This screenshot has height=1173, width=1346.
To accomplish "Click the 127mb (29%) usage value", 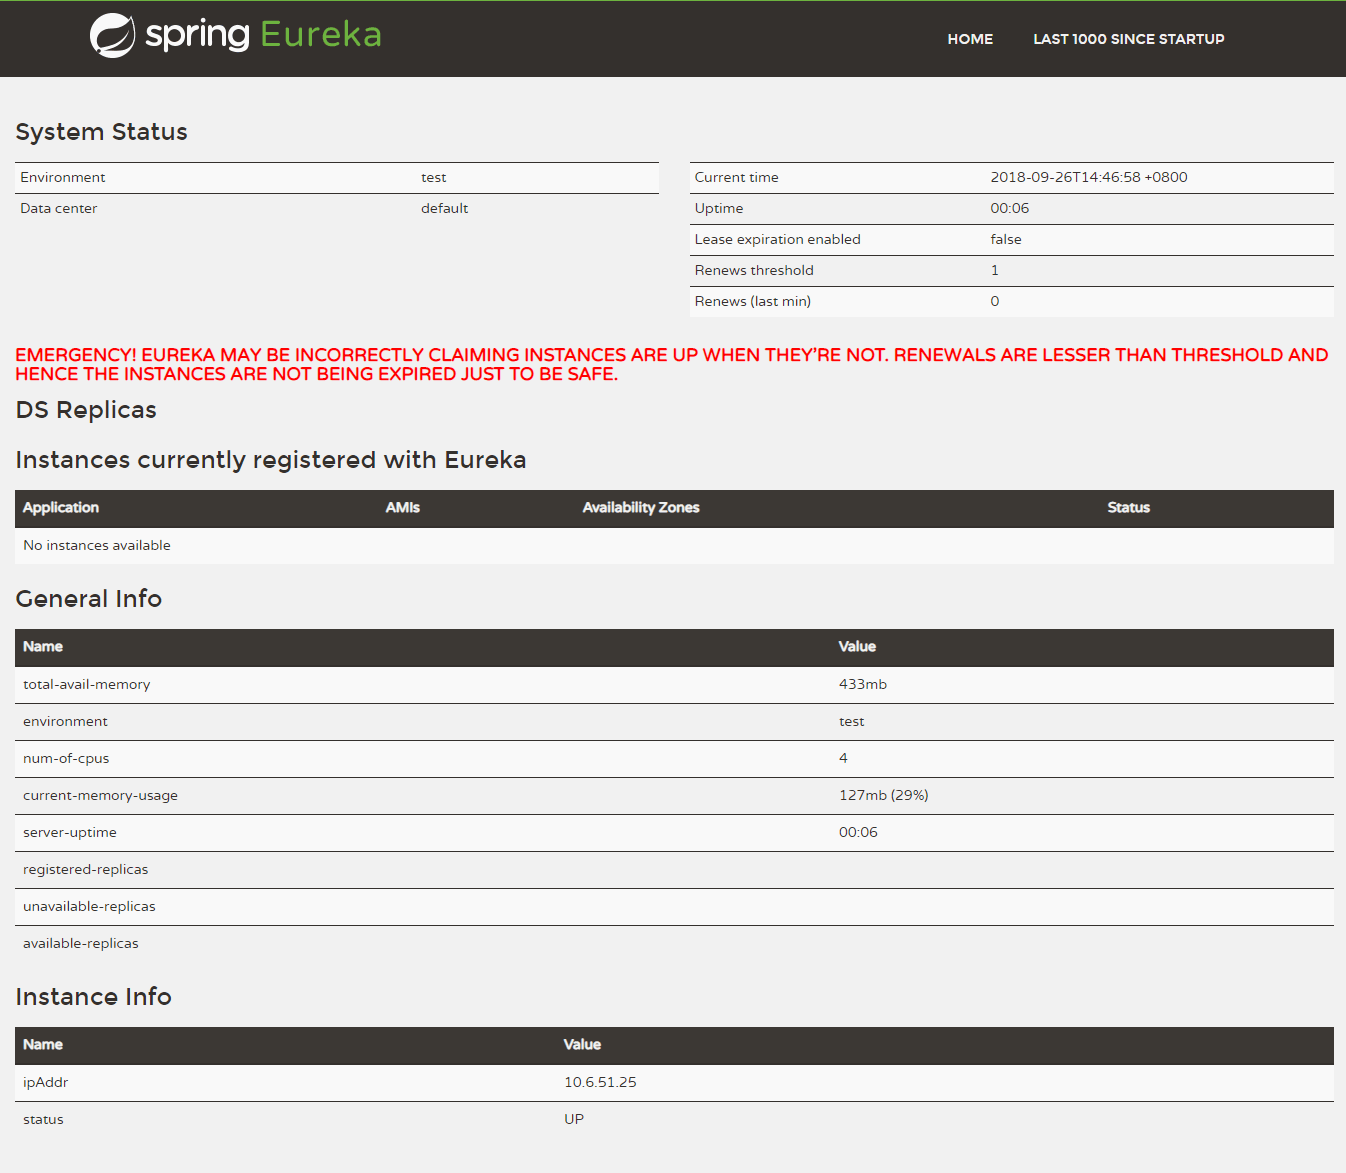I will (883, 796).
